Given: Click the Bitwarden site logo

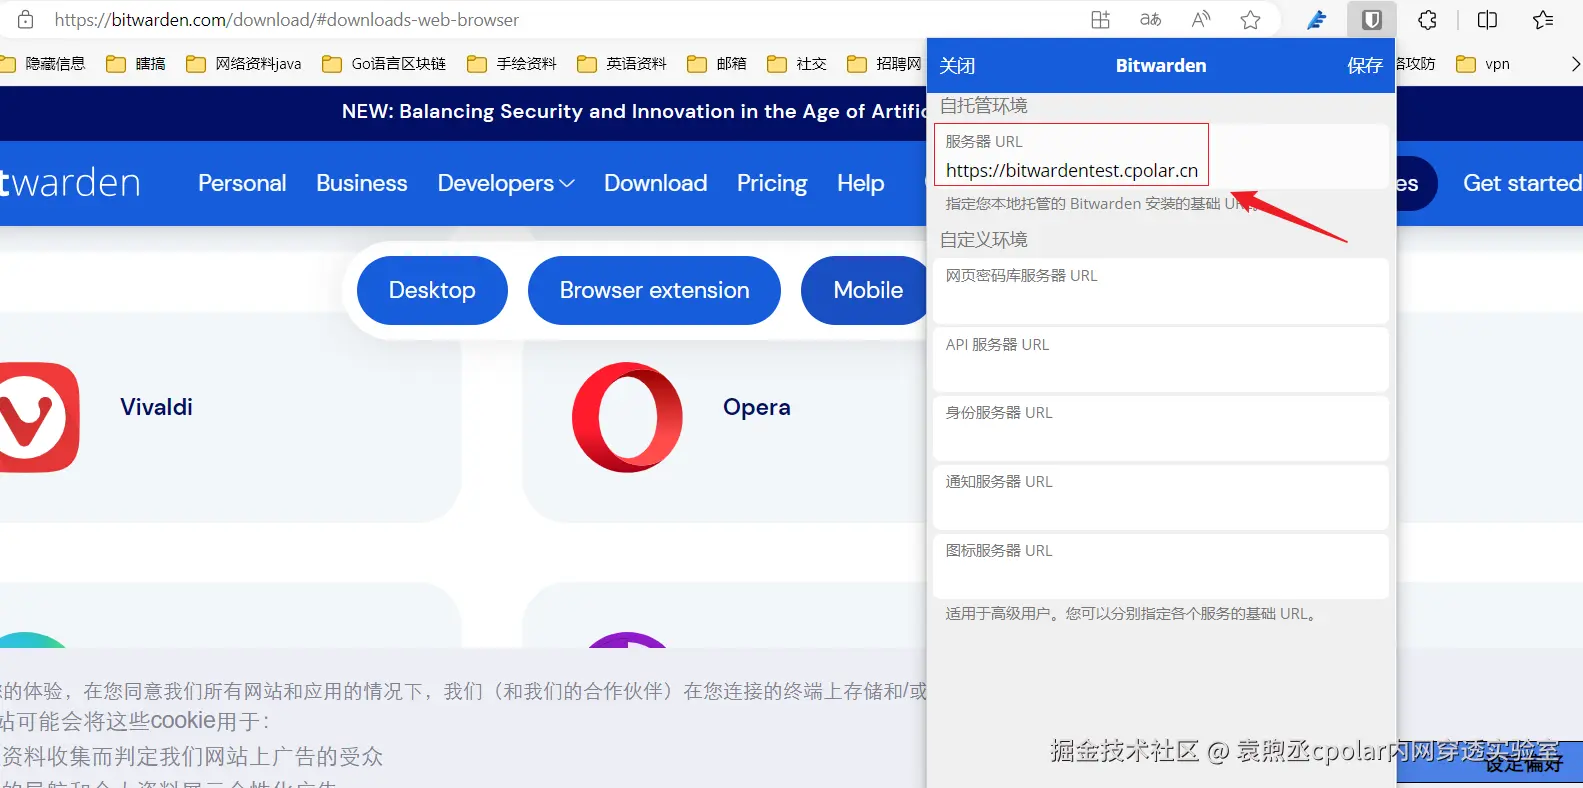Looking at the screenshot, I should coord(70,183).
